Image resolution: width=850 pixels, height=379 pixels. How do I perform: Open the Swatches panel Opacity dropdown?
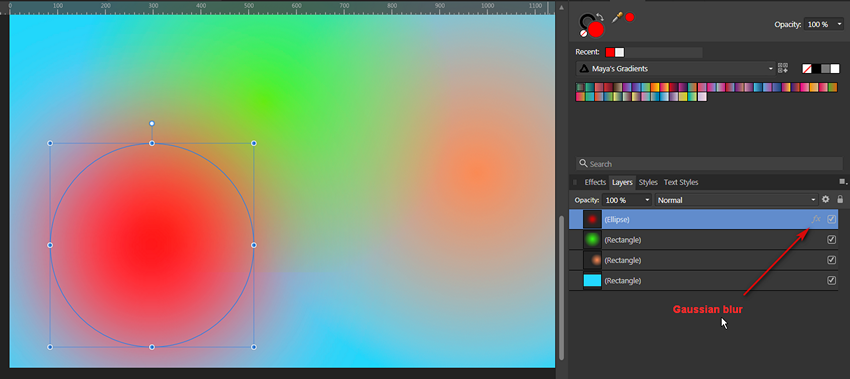point(823,24)
